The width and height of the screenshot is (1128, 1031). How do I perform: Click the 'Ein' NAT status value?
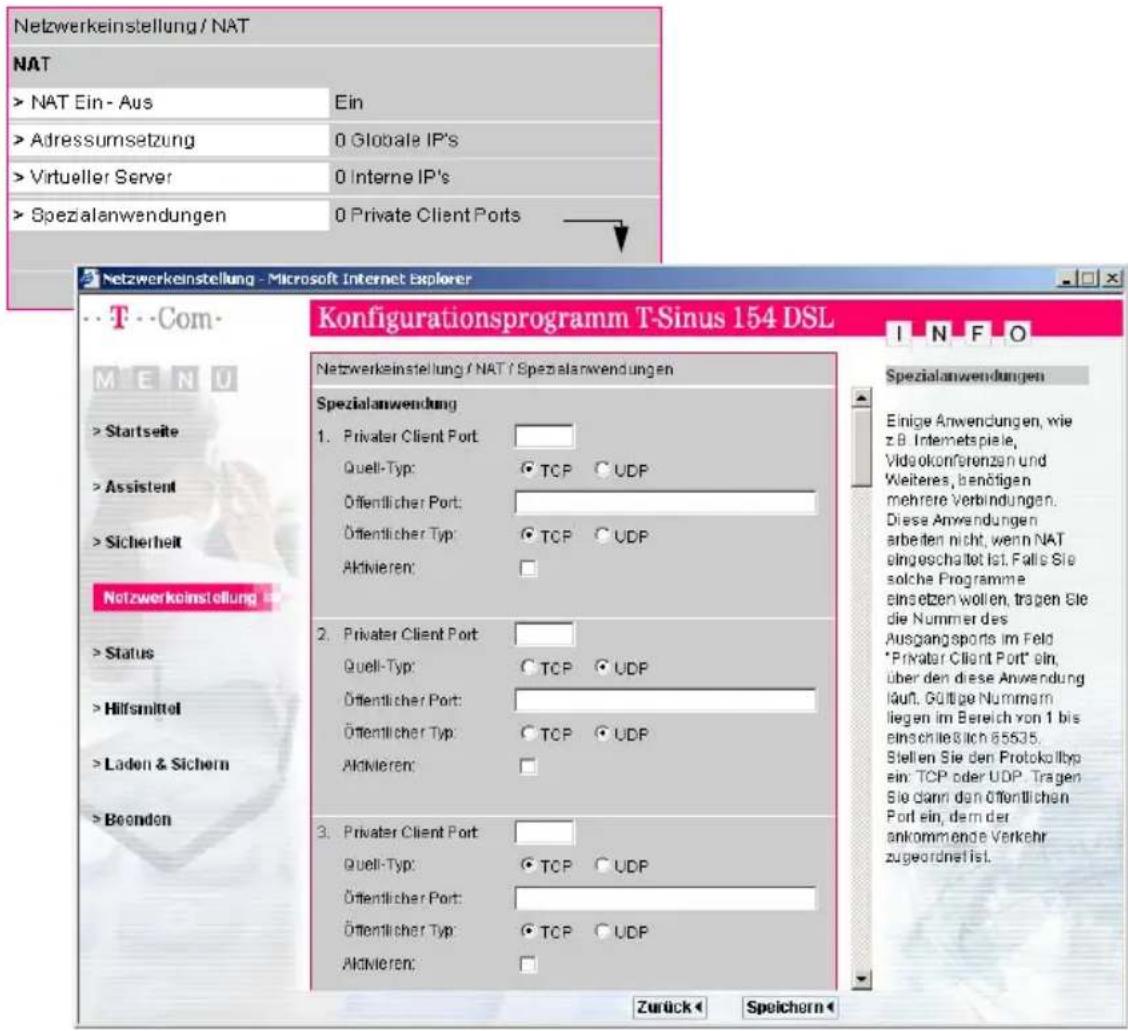click(x=349, y=102)
